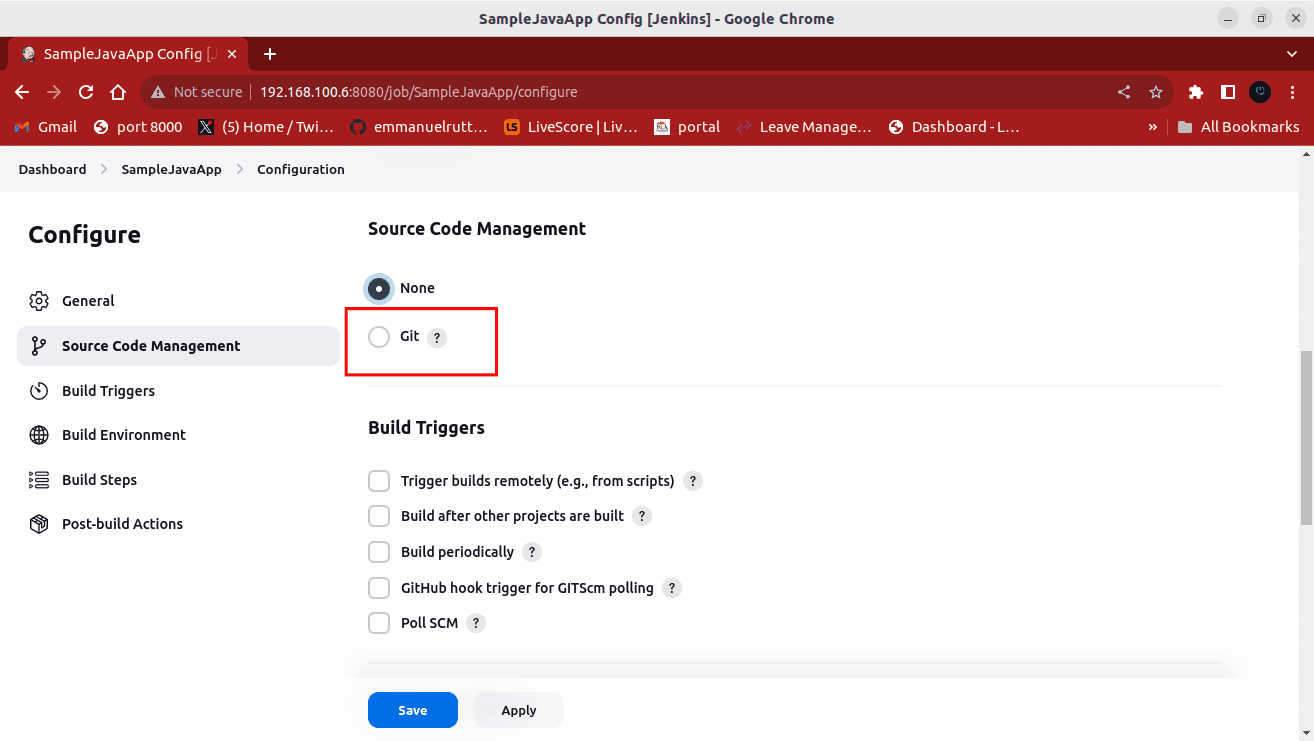Expand the hidden bookmarks overflow chevron
Screen dimensions: 1314x741
(x=1153, y=127)
